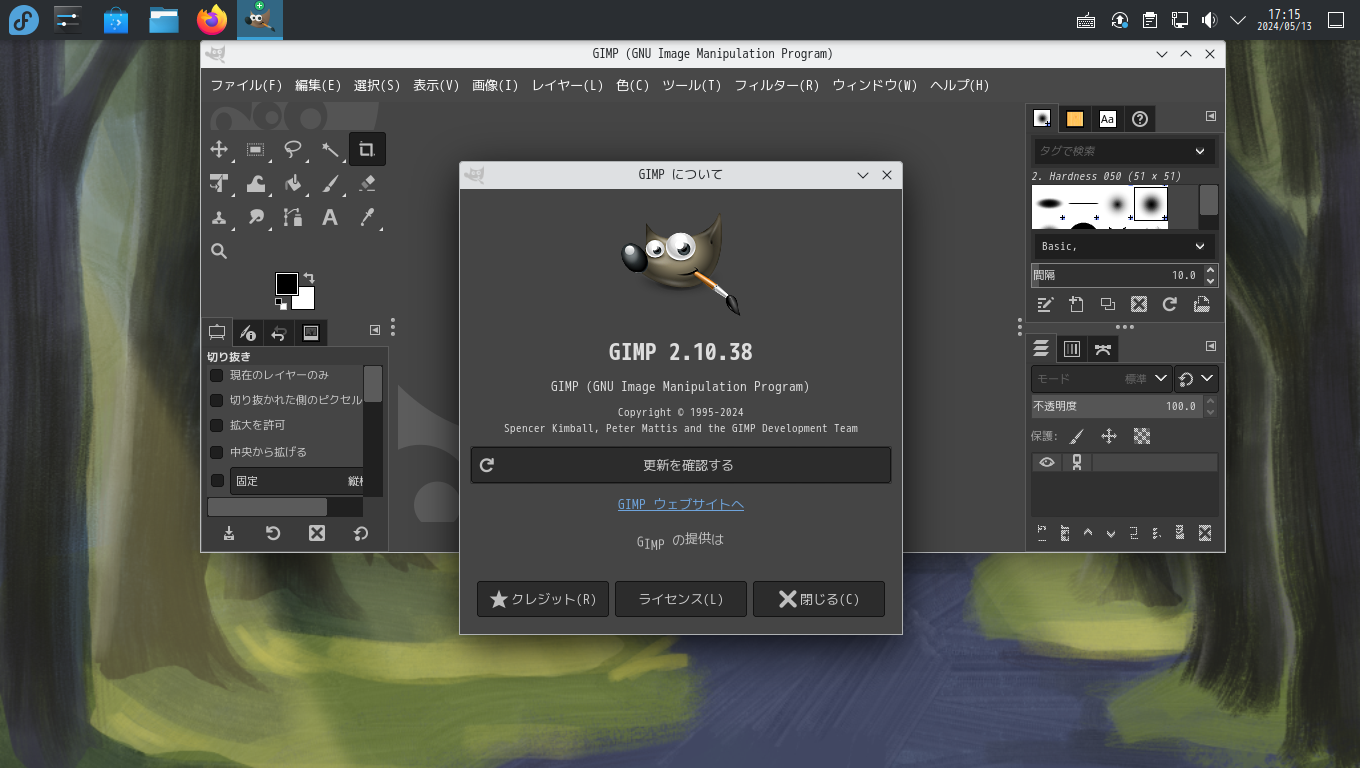Expand hidden system tray icons arrow
1360x768 pixels.
coord(1237,19)
